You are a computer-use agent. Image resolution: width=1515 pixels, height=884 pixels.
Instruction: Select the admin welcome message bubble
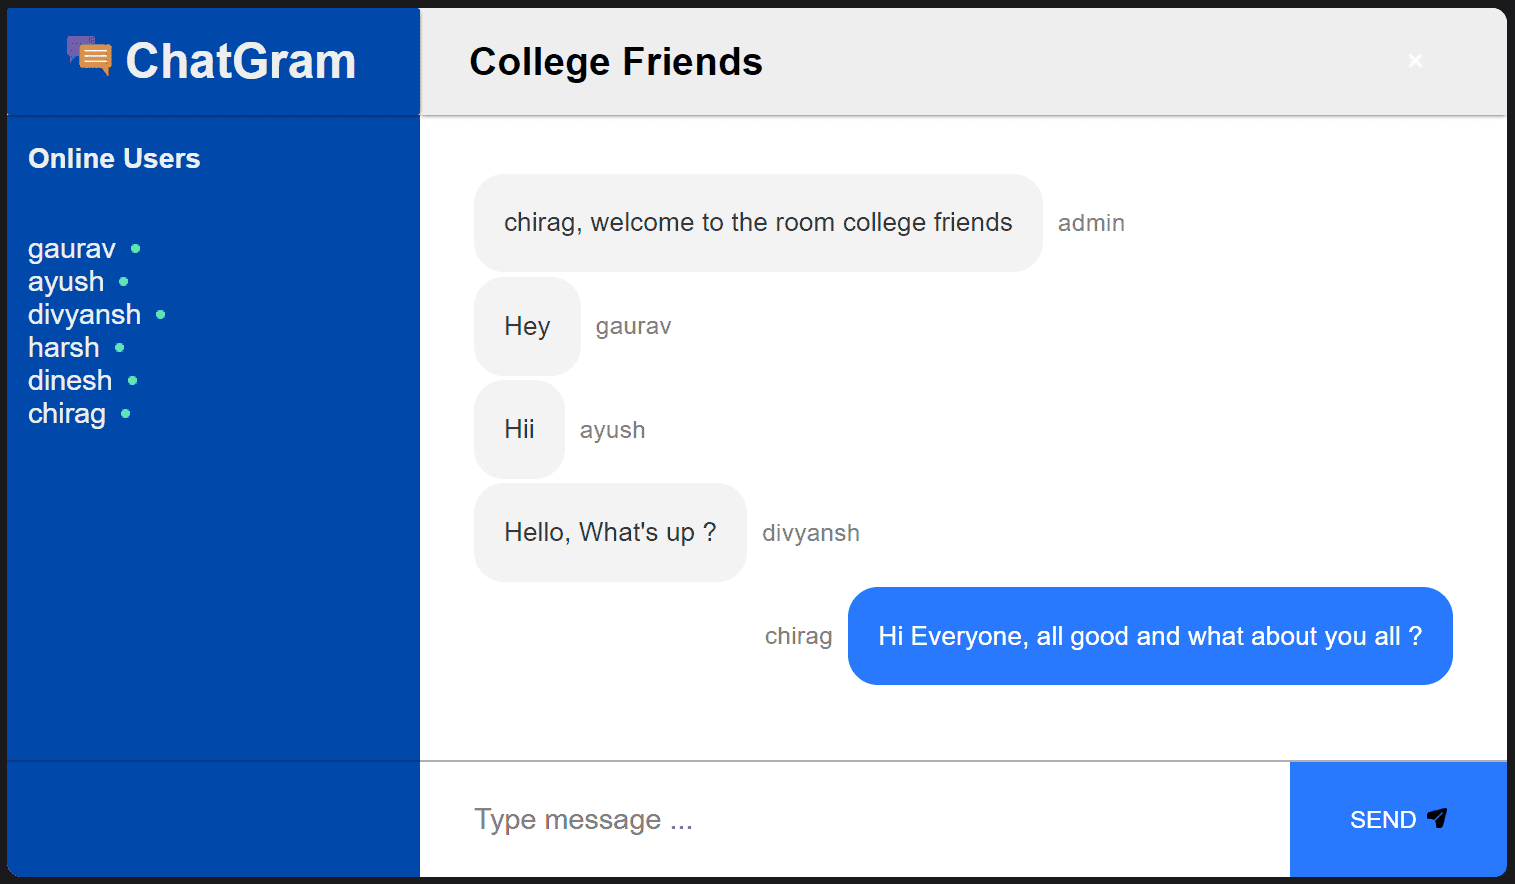(x=757, y=222)
